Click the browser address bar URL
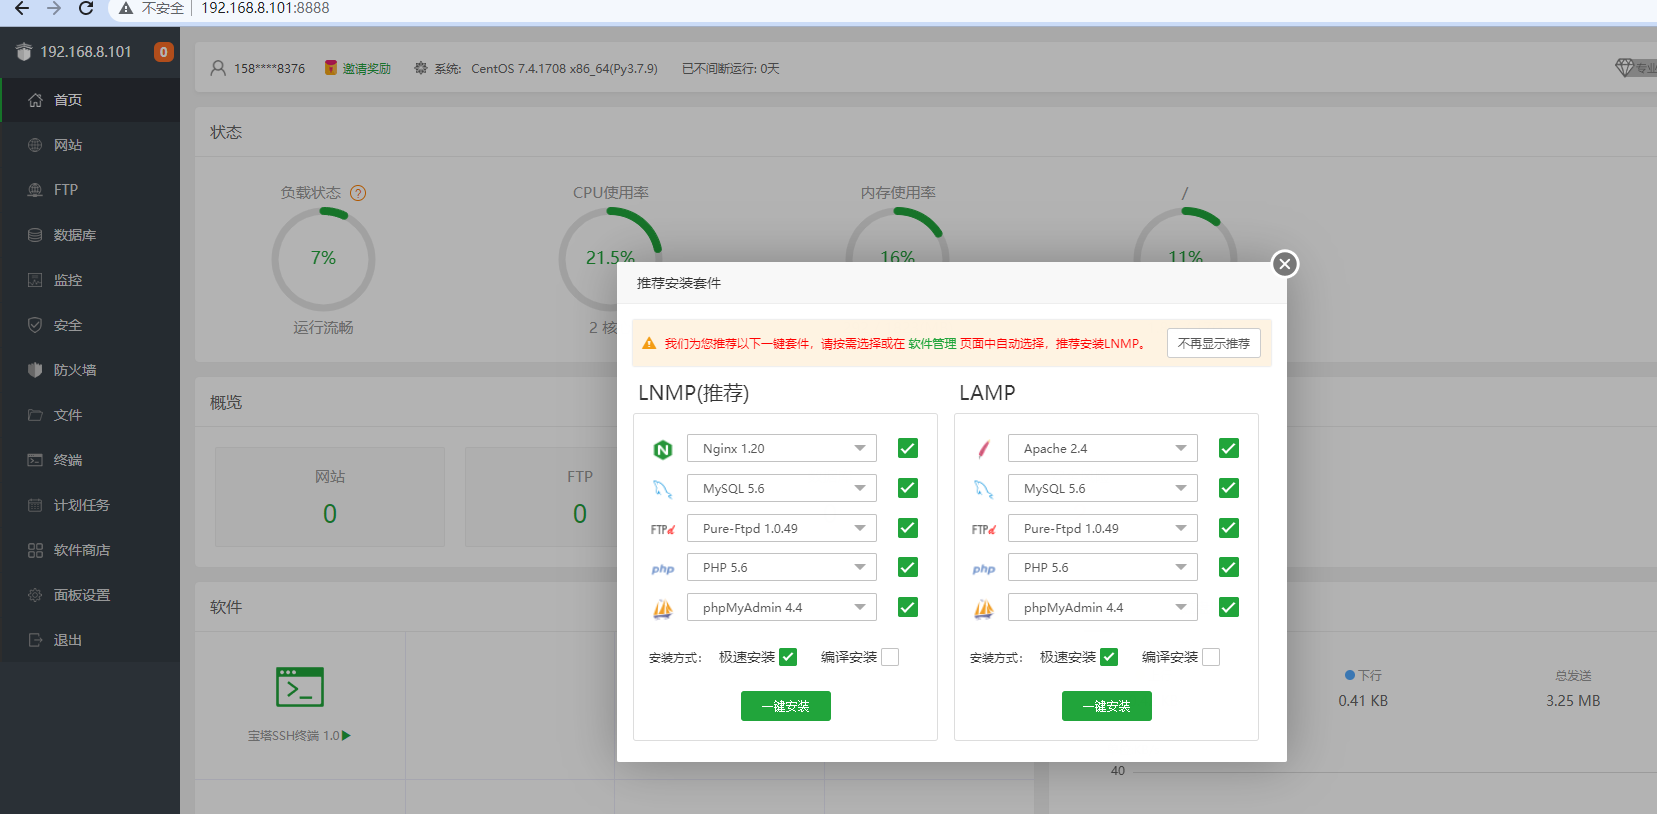The width and height of the screenshot is (1657, 814). point(265,8)
